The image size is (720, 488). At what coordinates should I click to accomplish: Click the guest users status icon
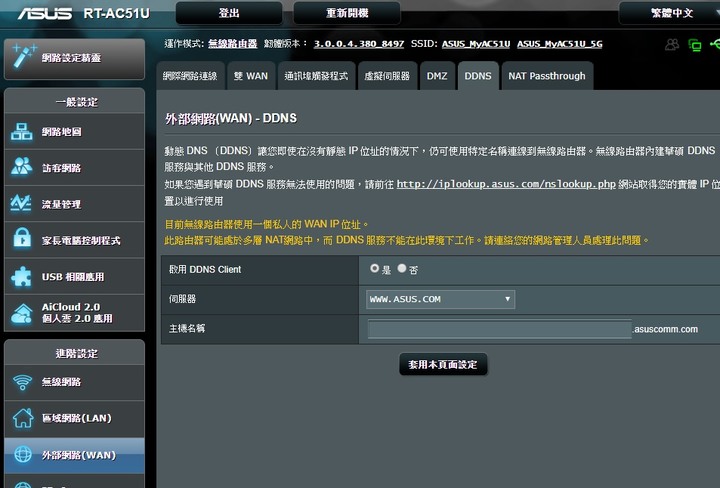click(672, 44)
